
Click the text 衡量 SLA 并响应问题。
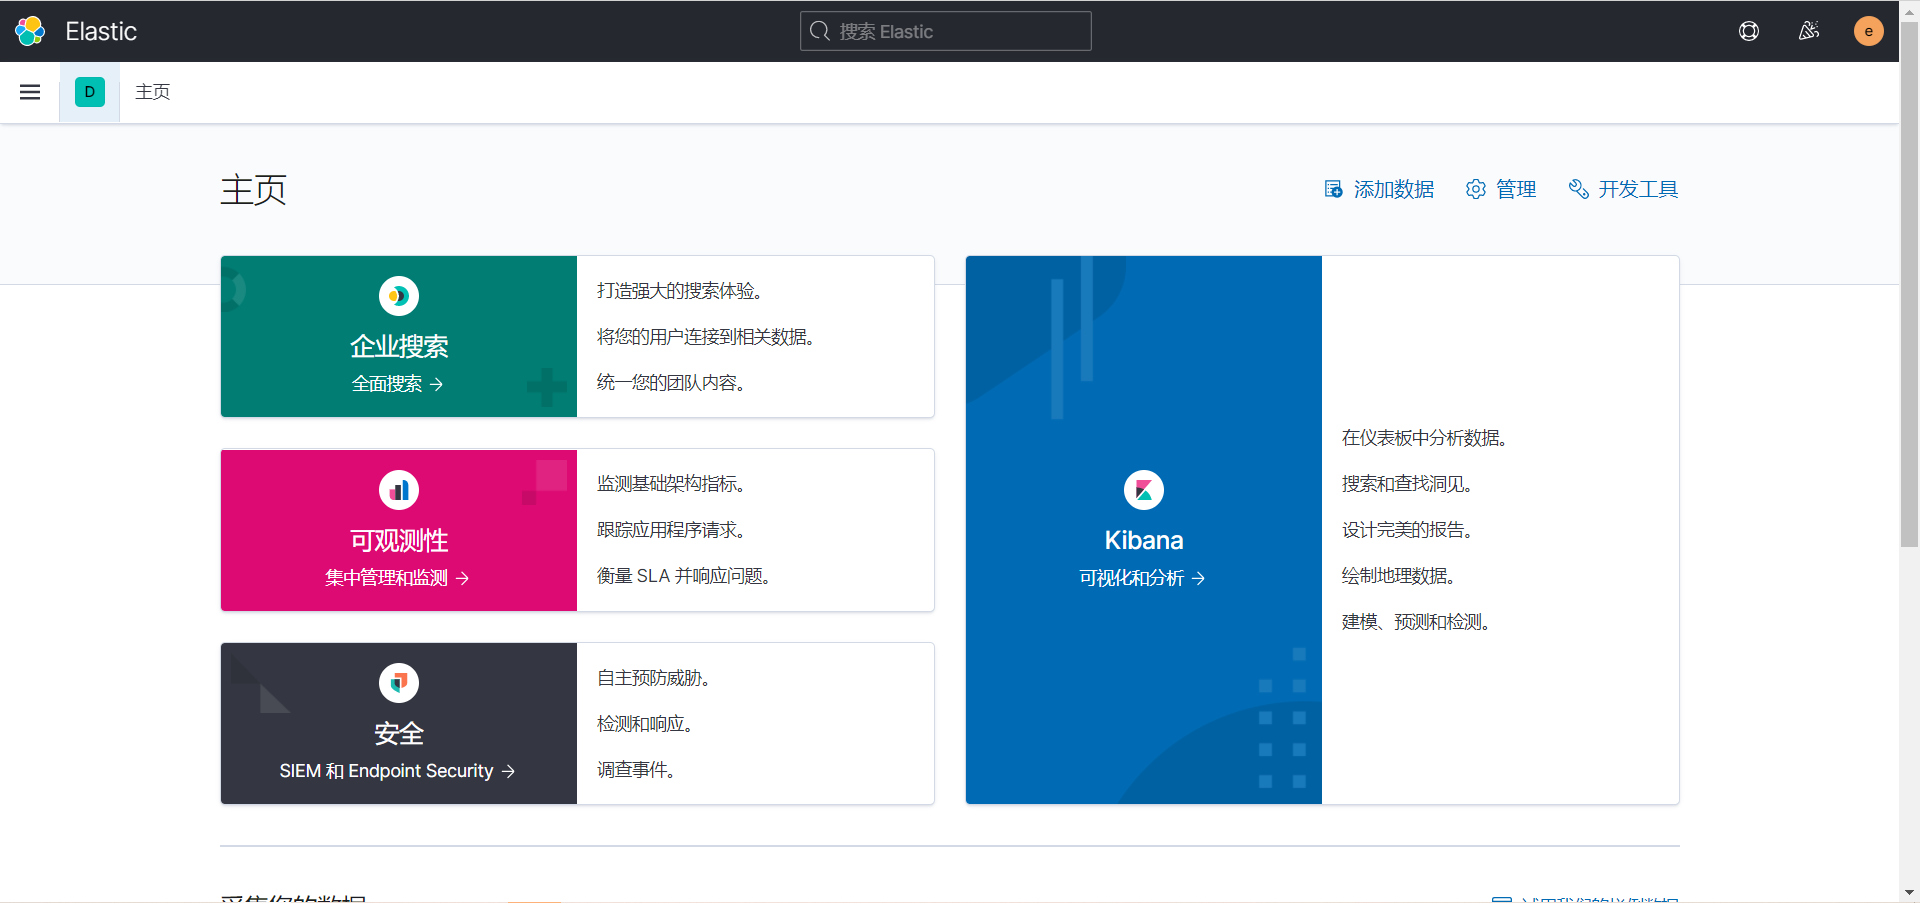click(x=684, y=576)
